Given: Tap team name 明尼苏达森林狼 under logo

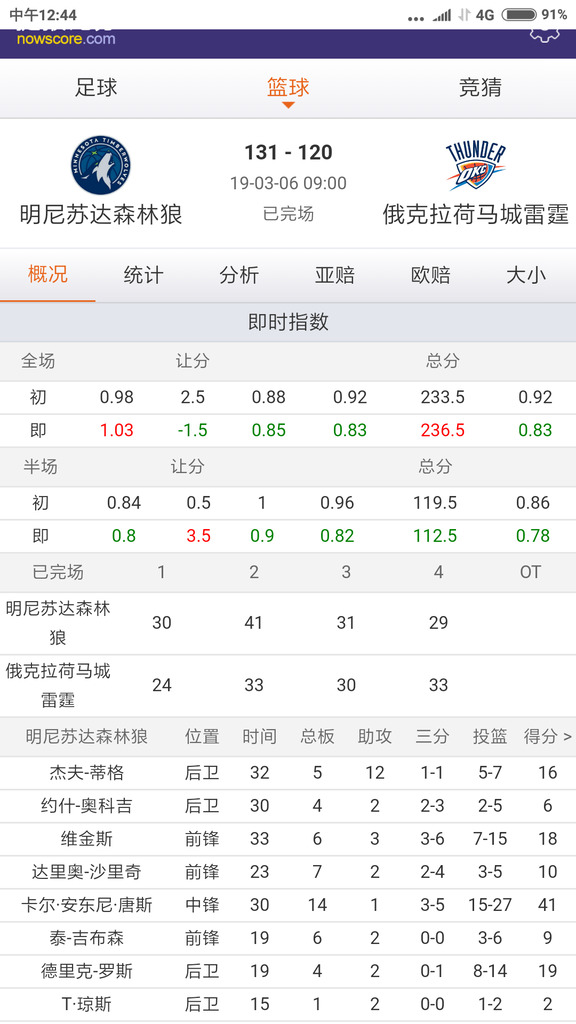Looking at the screenshot, I should pyautogui.click(x=101, y=214).
